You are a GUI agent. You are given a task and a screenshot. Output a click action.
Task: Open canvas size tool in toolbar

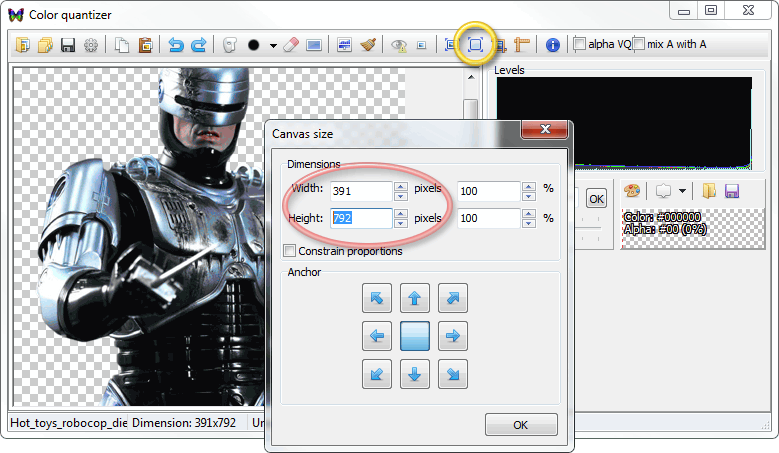475,45
